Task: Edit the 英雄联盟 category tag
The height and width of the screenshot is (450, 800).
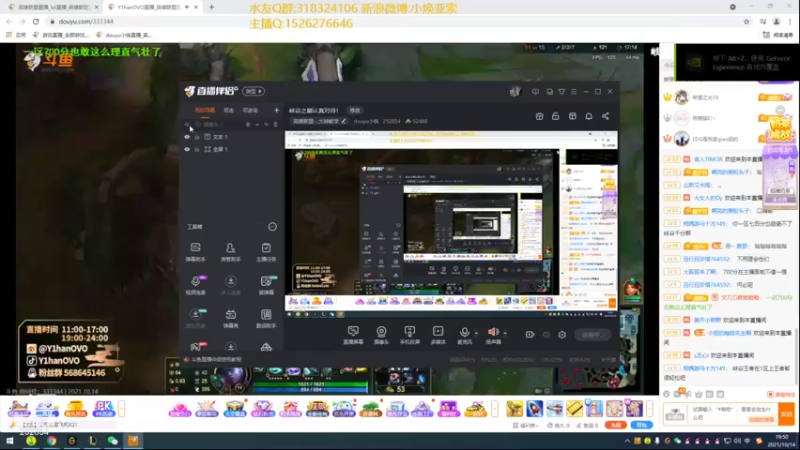Action: pos(319,121)
